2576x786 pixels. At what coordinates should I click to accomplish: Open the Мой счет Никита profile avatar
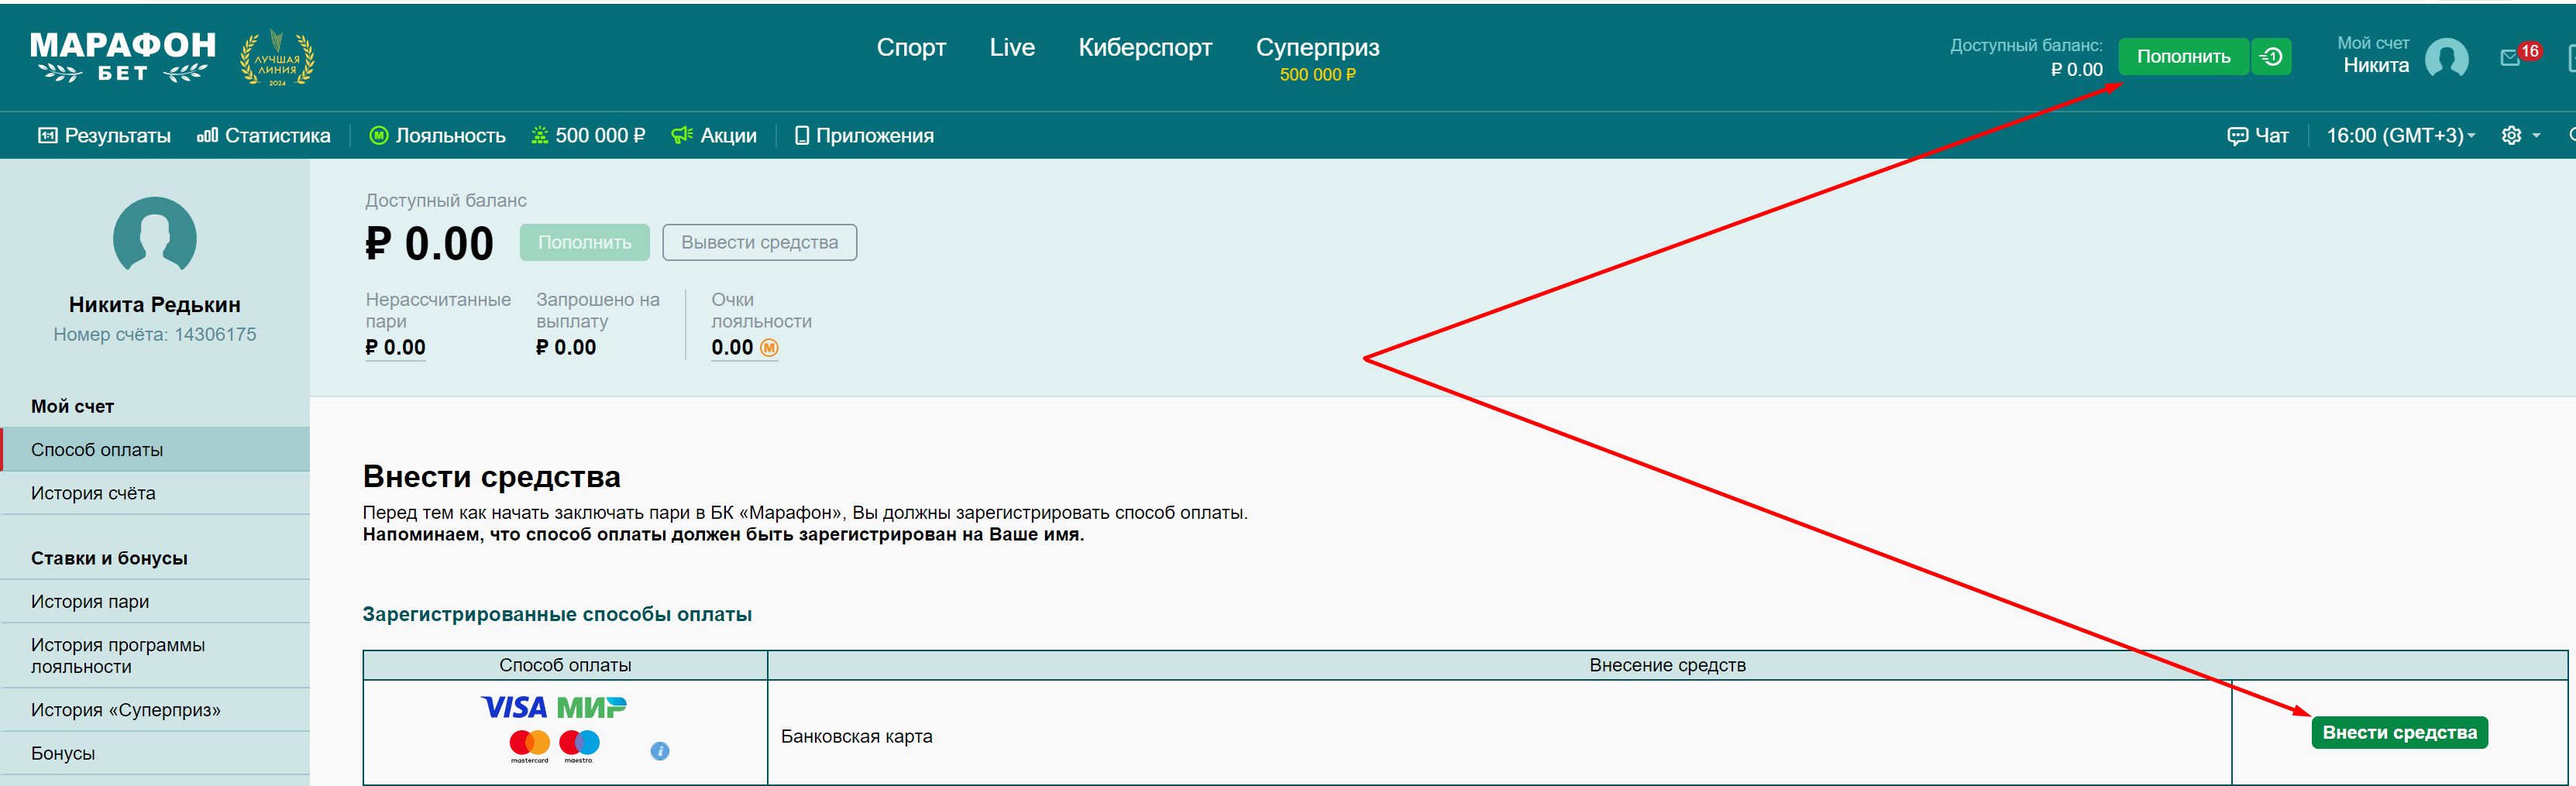click(2446, 58)
